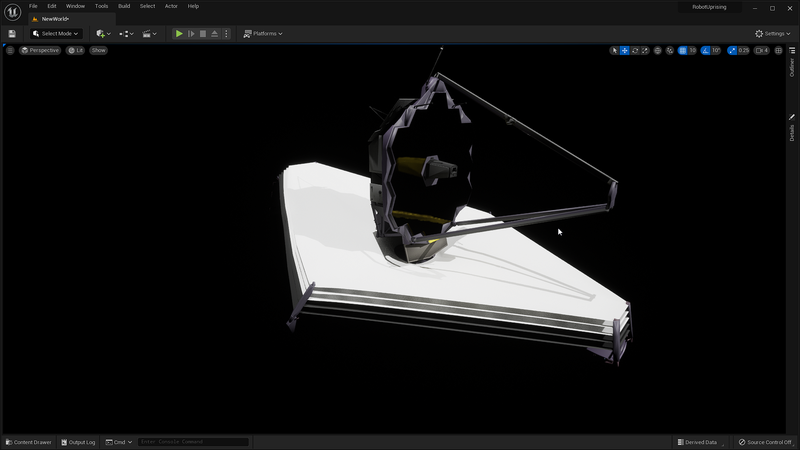Activate the Select objects cursor tool

[614, 50]
